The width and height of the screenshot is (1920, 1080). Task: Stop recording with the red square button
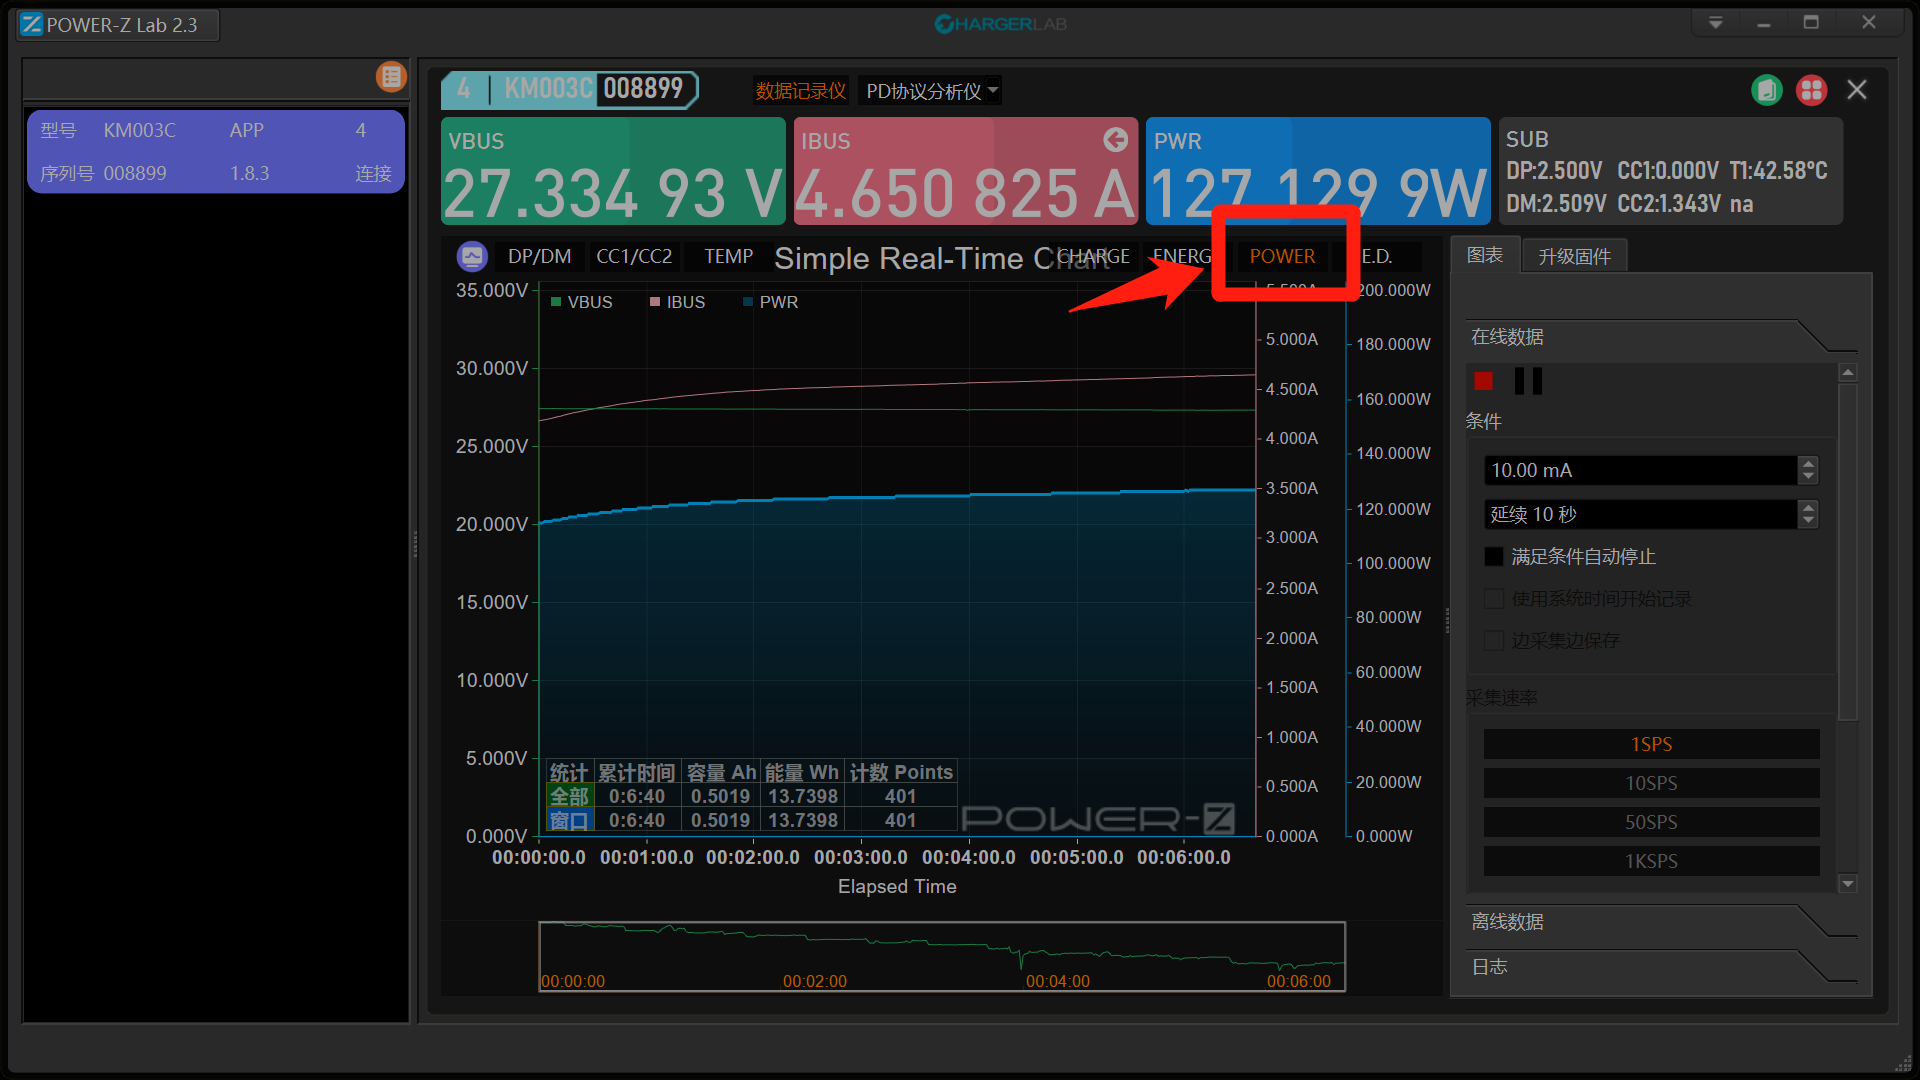click(1483, 381)
